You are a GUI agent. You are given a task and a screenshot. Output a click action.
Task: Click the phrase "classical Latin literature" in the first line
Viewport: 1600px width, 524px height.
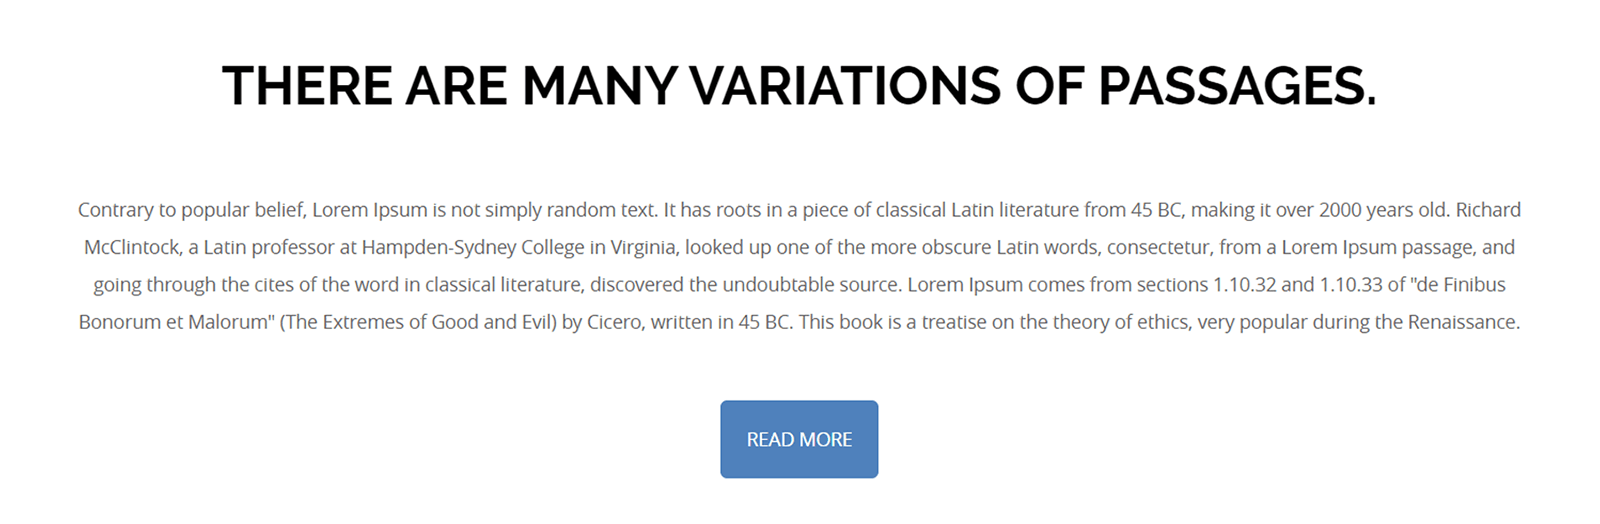click(x=977, y=210)
